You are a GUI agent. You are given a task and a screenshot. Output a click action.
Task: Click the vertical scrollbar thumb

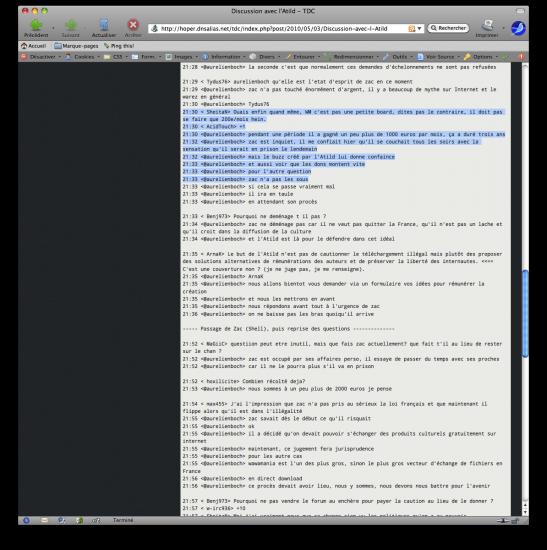click(525, 314)
